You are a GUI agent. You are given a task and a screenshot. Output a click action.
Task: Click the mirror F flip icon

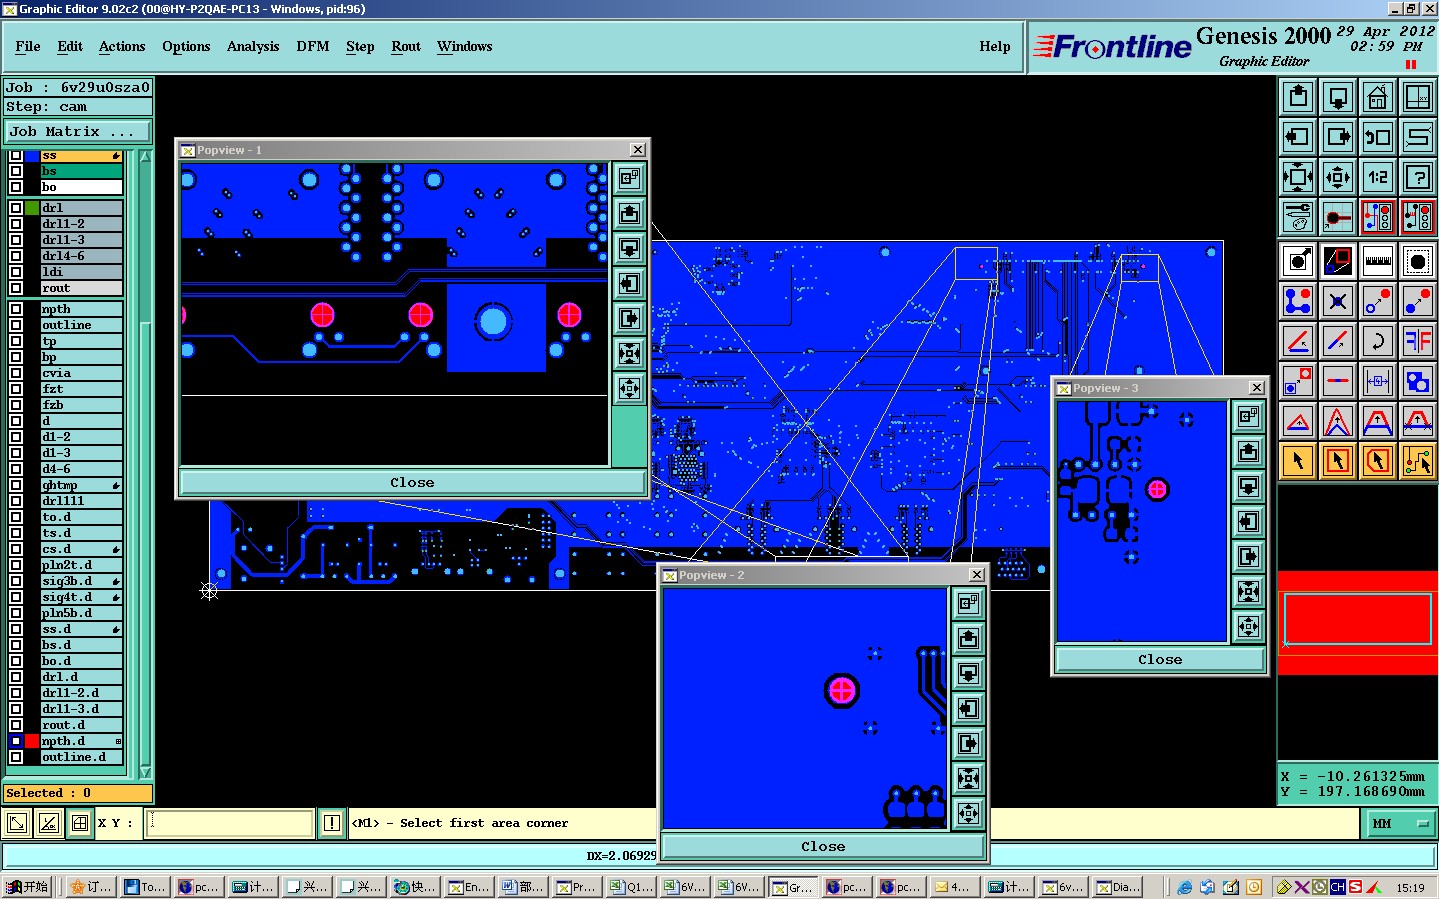(x=1418, y=342)
